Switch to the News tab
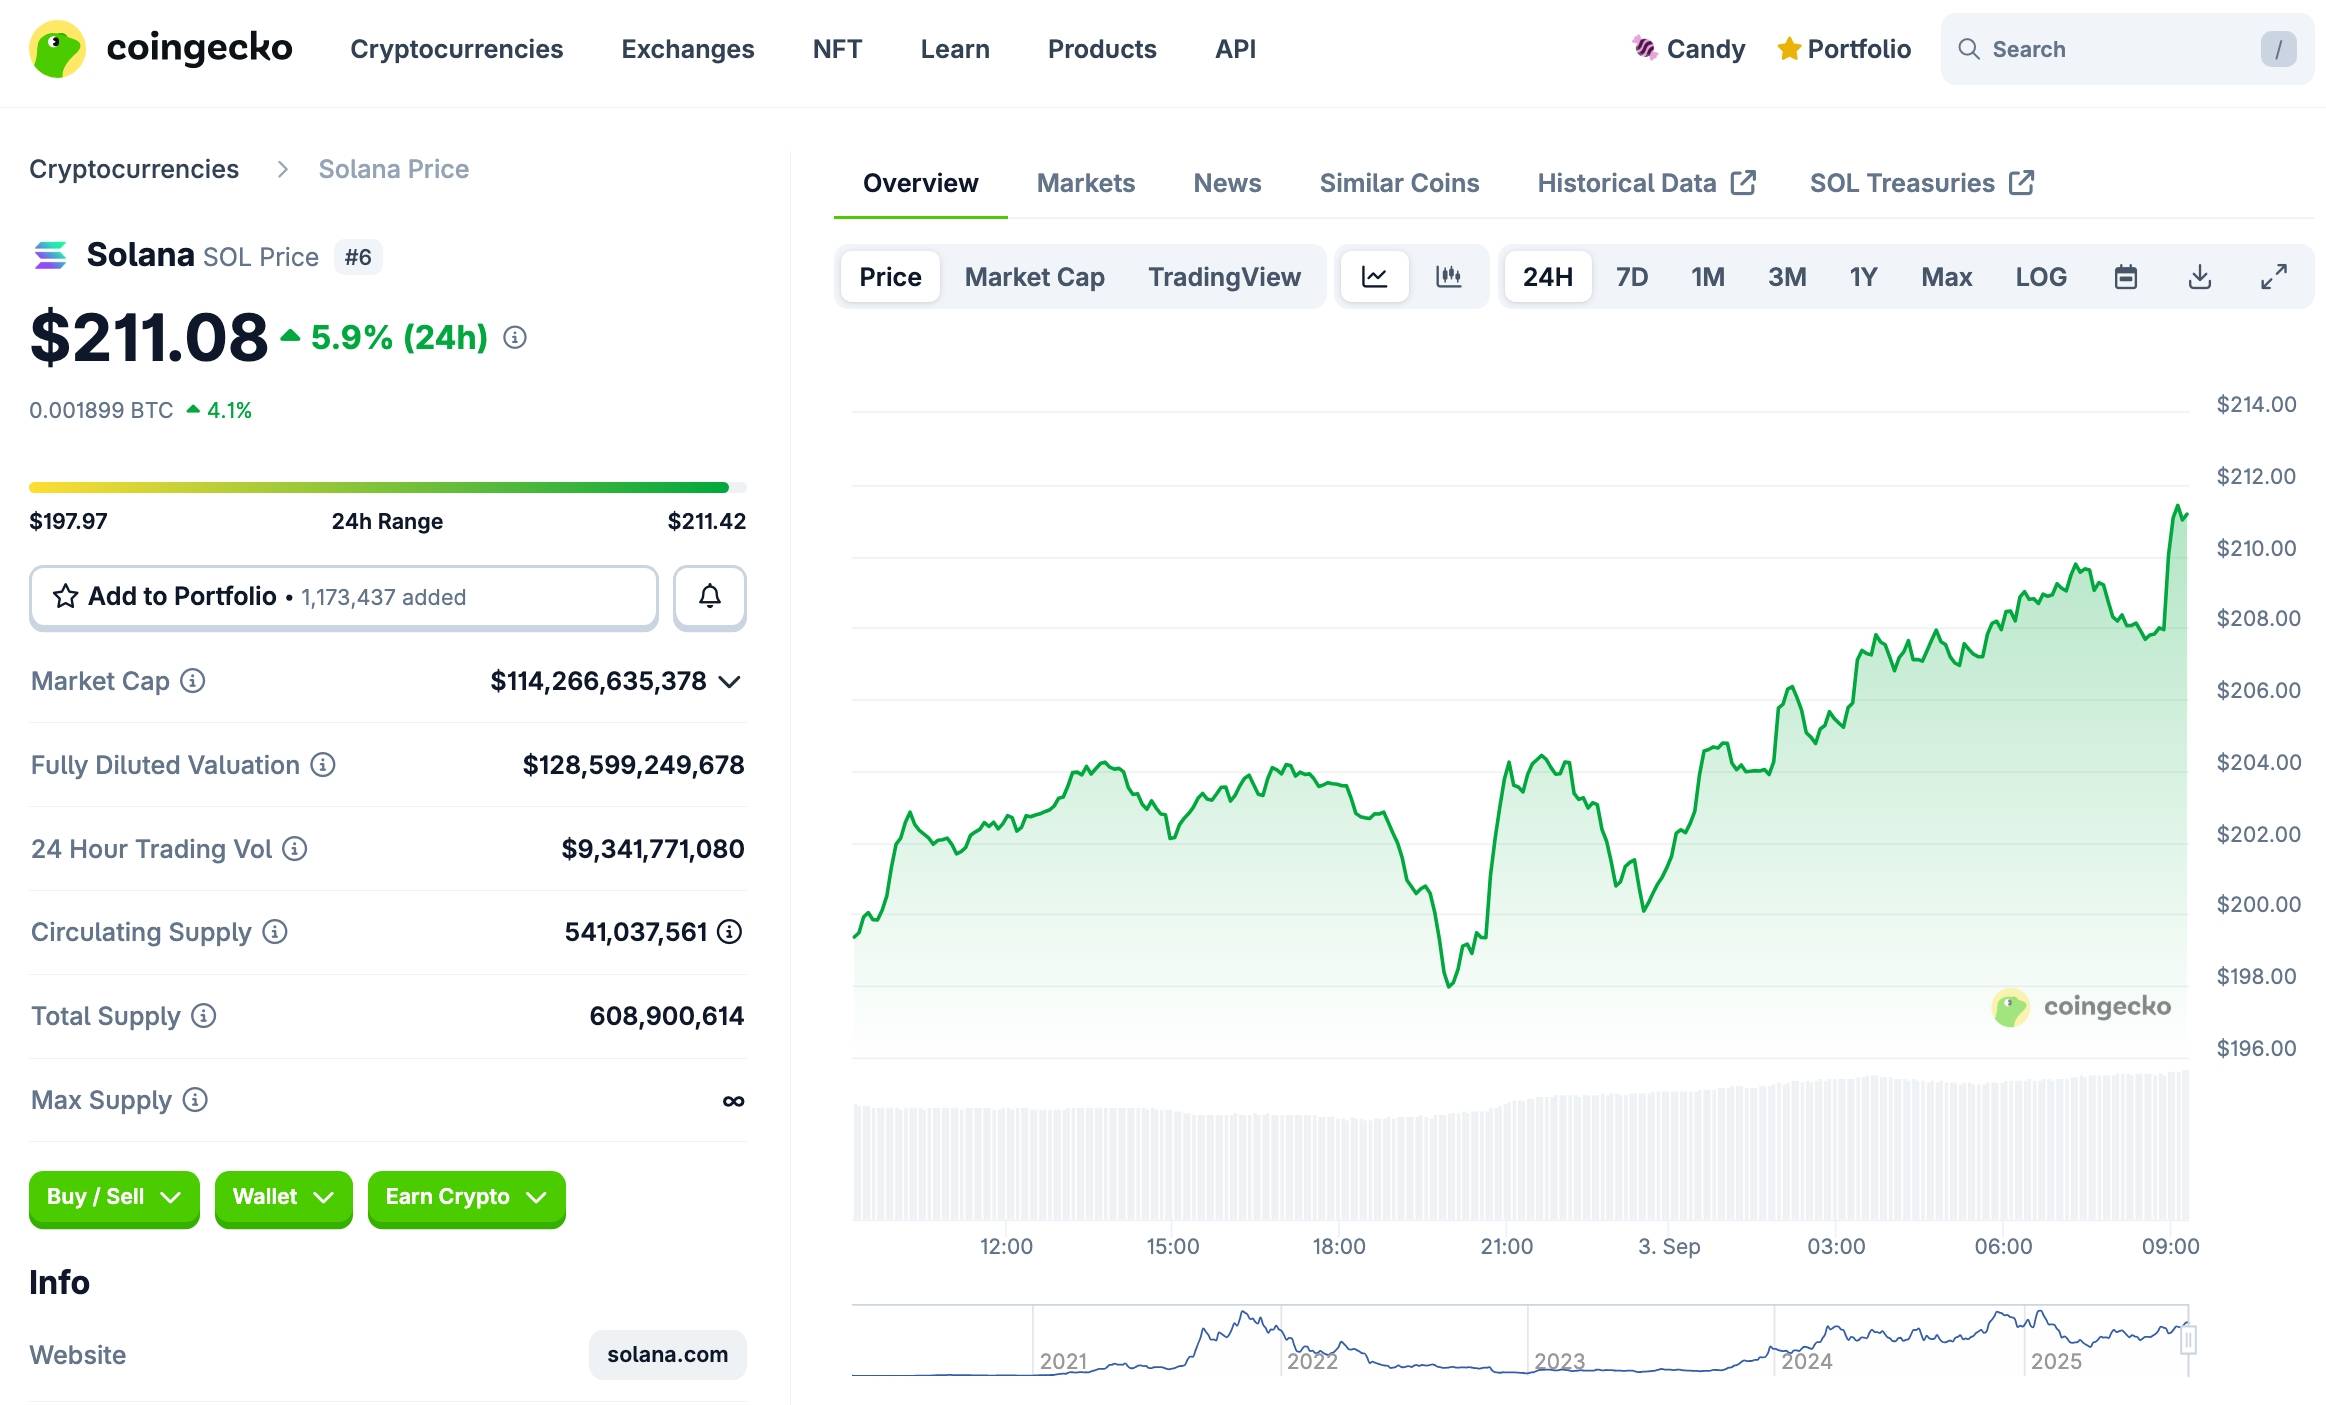The height and width of the screenshot is (1405, 2326). 1227,183
